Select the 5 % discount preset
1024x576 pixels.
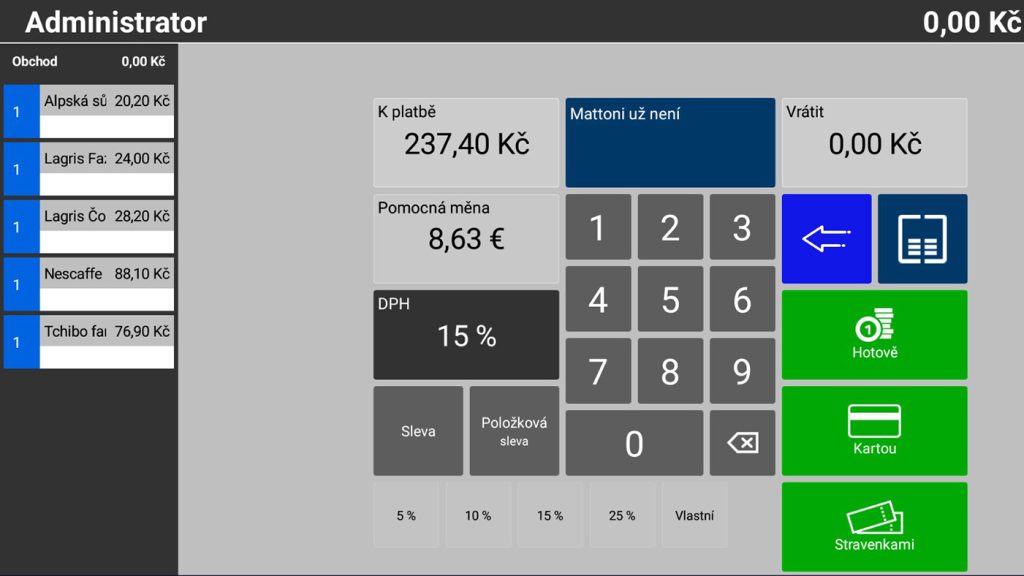(x=406, y=515)
